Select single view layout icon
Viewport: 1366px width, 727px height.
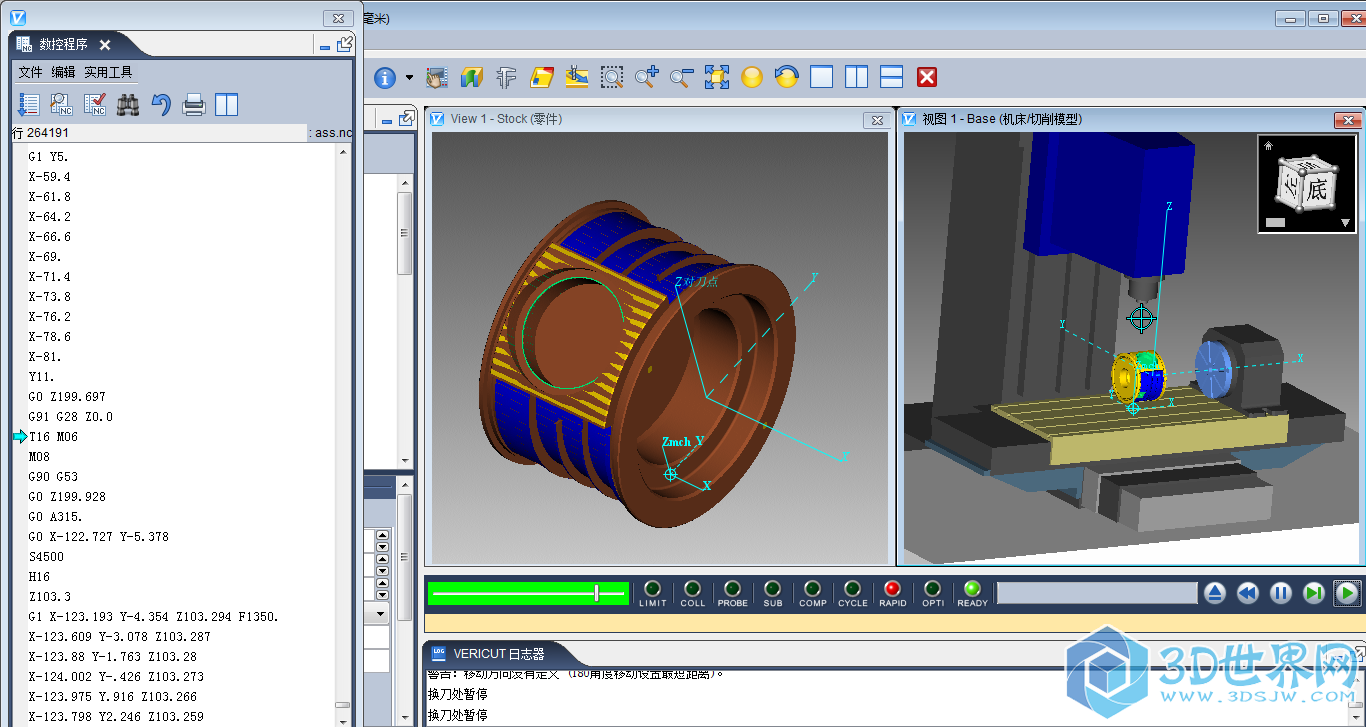[822, 77]
